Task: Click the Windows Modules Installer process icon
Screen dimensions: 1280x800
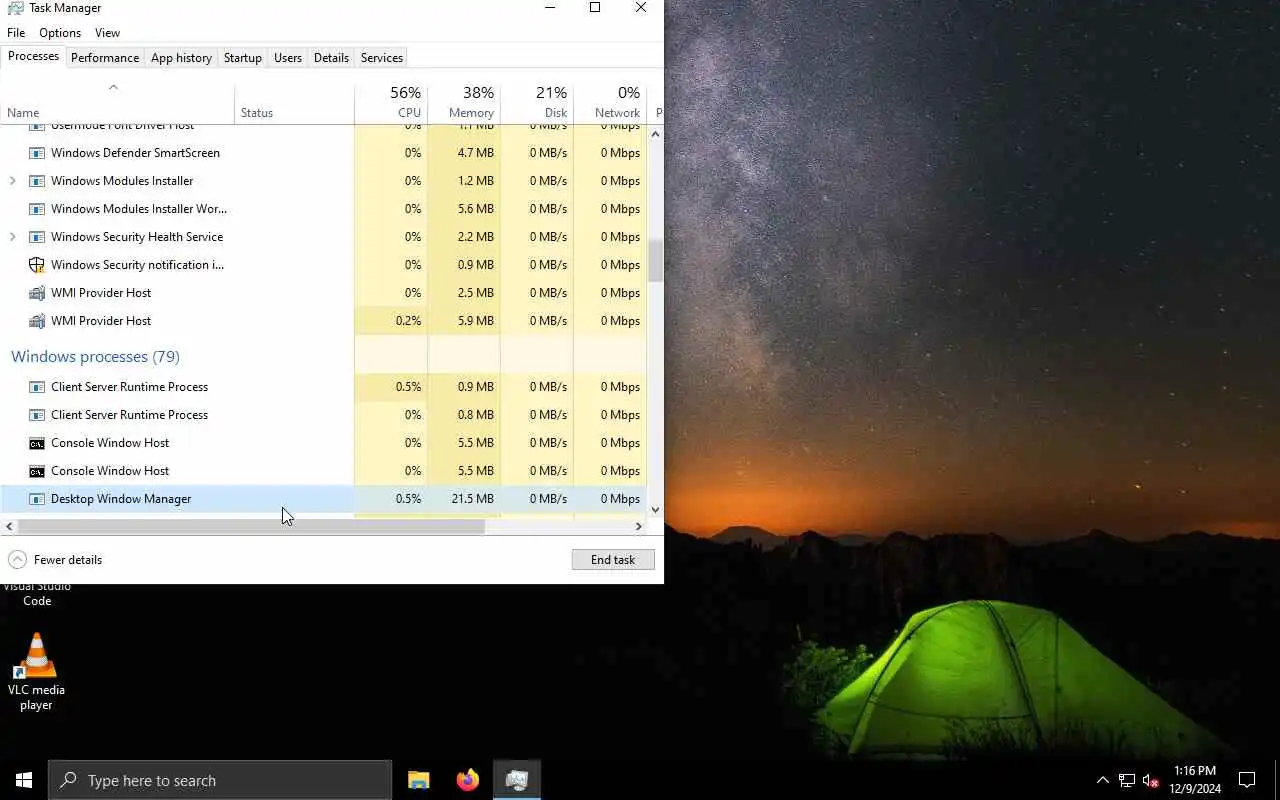Action: [x=37, y=181]
